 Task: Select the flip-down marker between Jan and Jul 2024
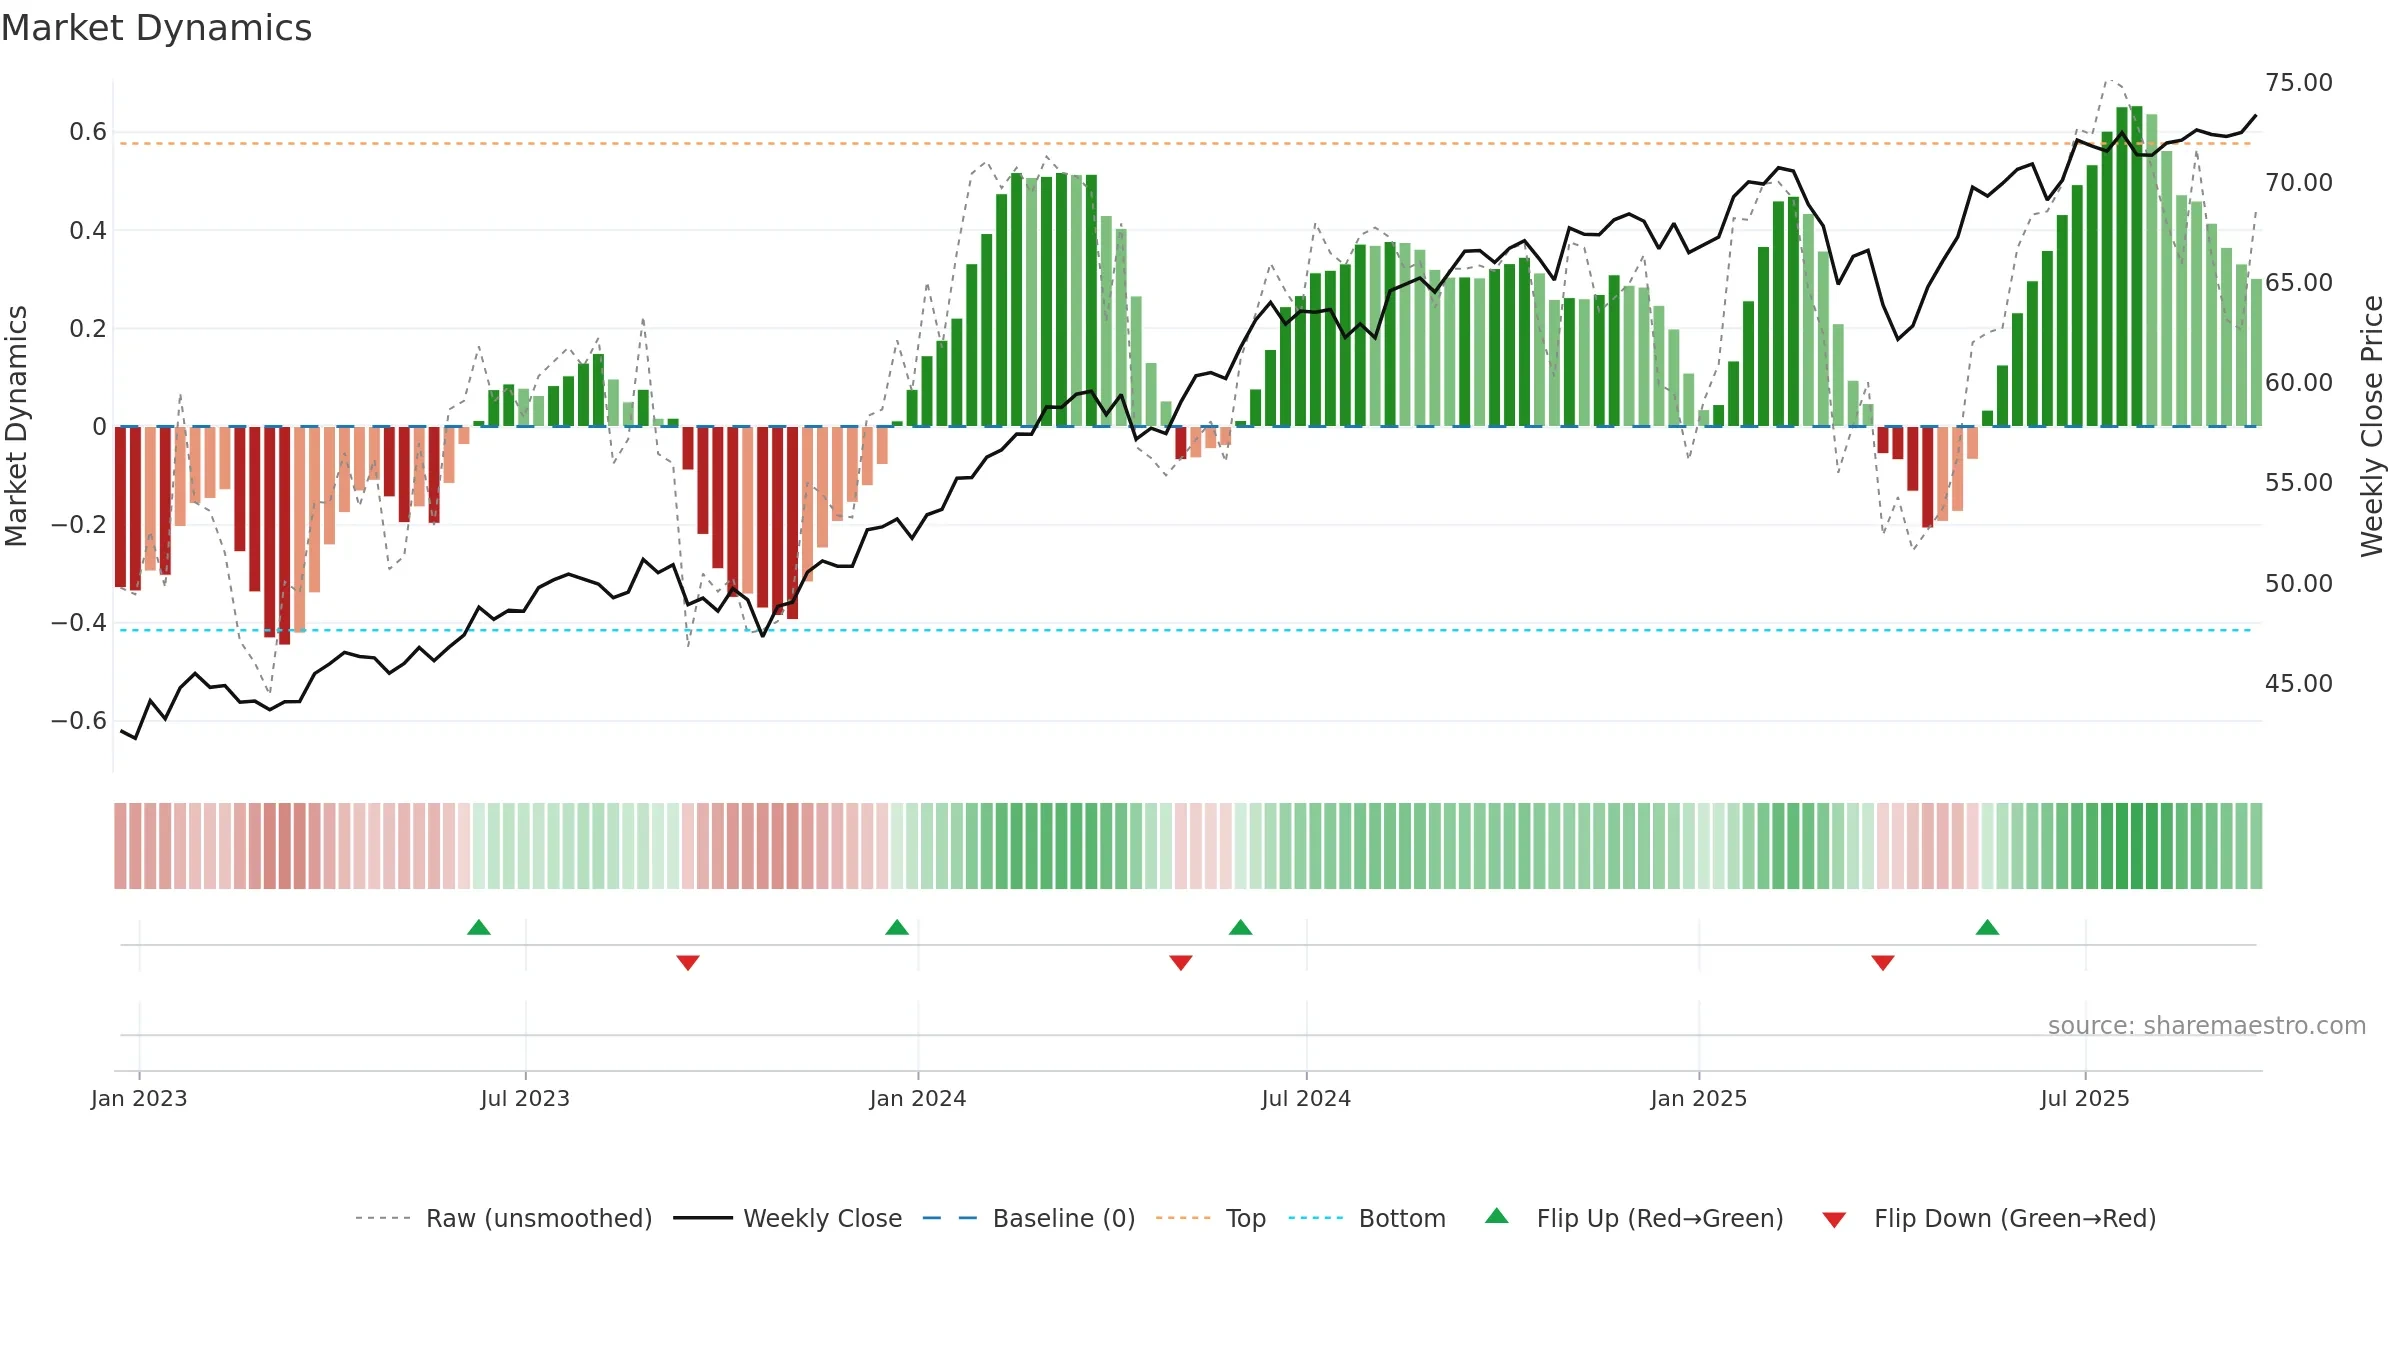(x=1181, y=962)
